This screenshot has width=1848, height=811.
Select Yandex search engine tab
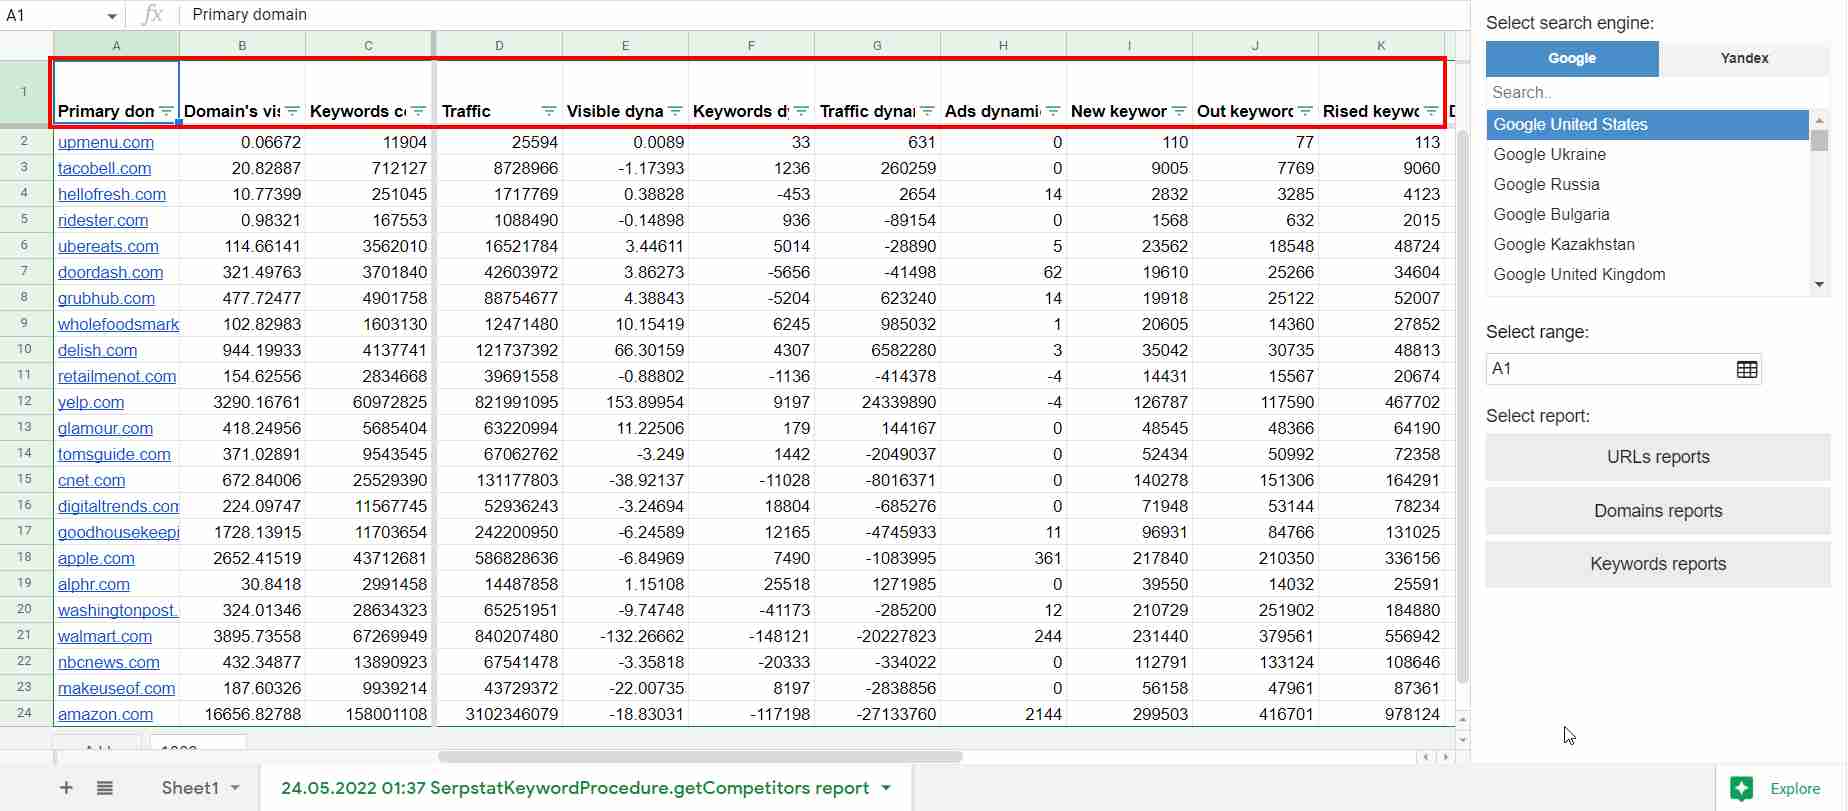click(1744, 58)
